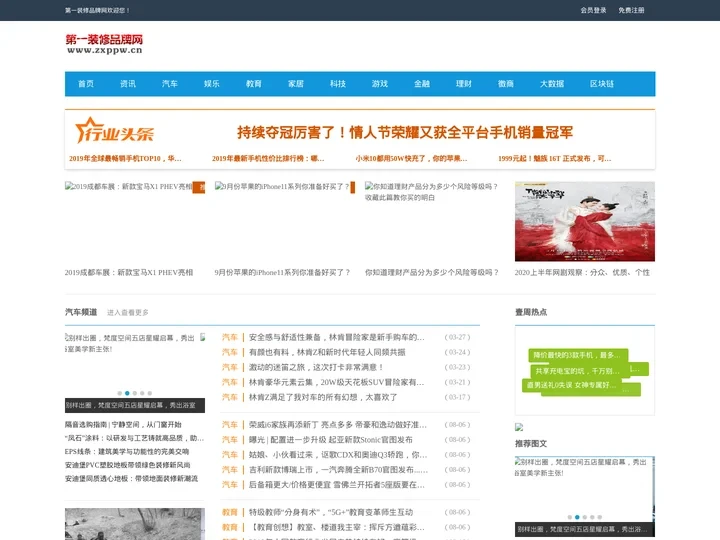Open headline 持续夺冠厉害了！情人节荣耀
720x540 pixels.
point(405,132)
